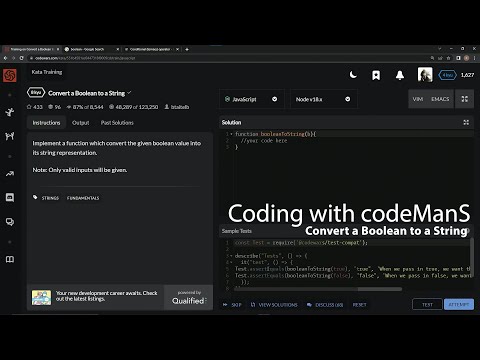Image resolution: width=480 pixels, height=360 pixels.
Task: Enable VIM editor mode
Action: pos(418,99)
